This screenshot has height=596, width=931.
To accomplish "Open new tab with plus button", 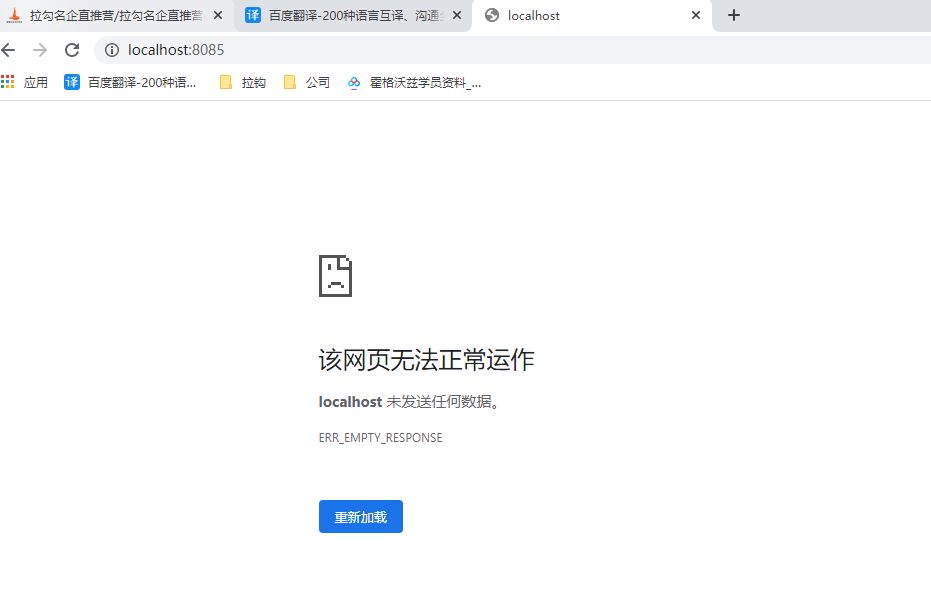I will coord(734,15).
